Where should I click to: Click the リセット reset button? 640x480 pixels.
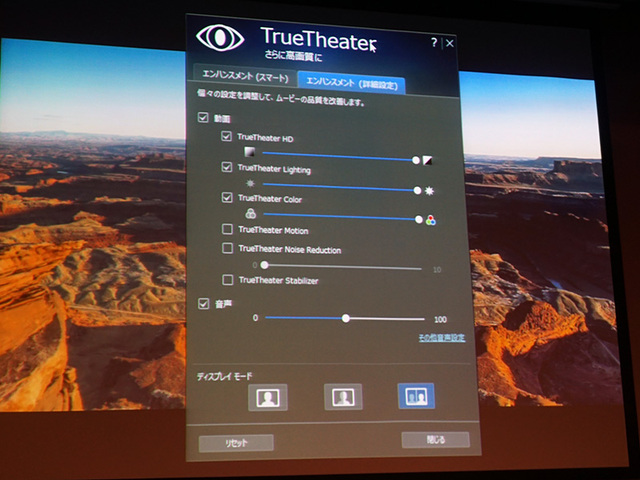click(236, 443)
